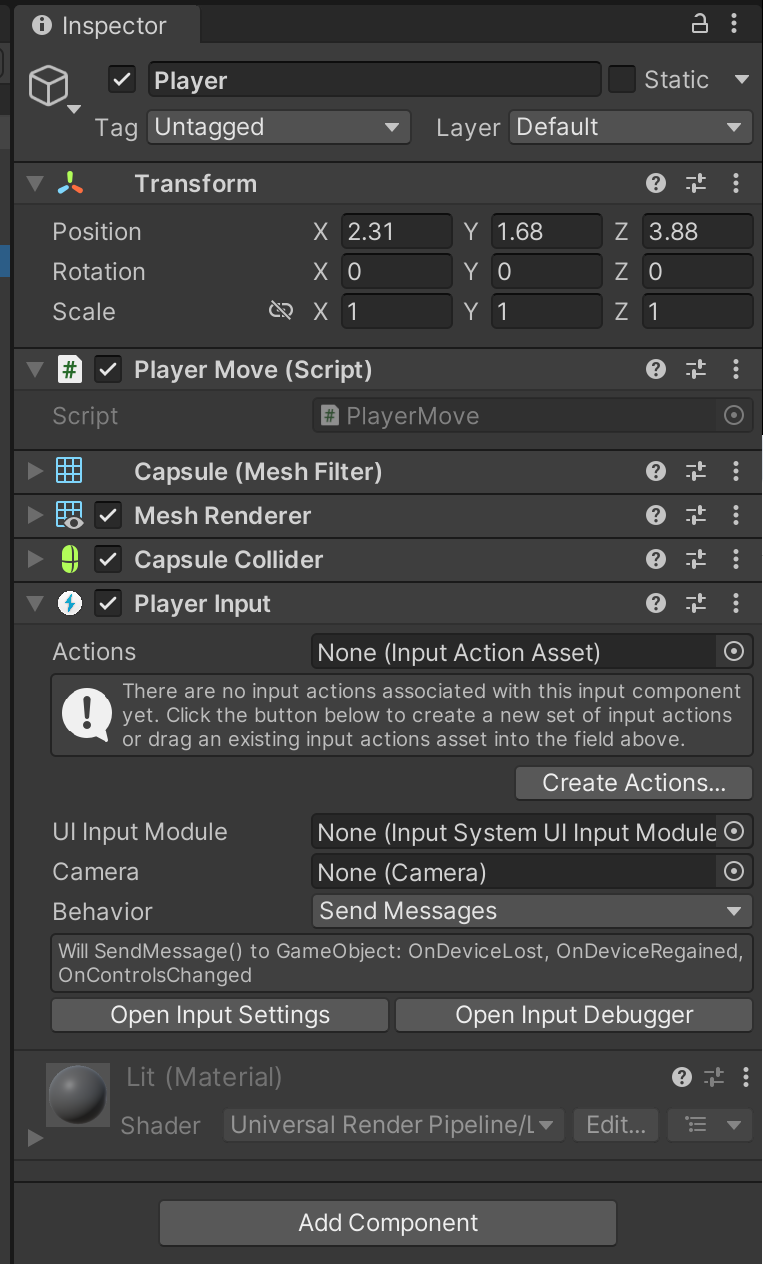
Task: Open Behavior Send Messages dropdown
Action: 531,911
